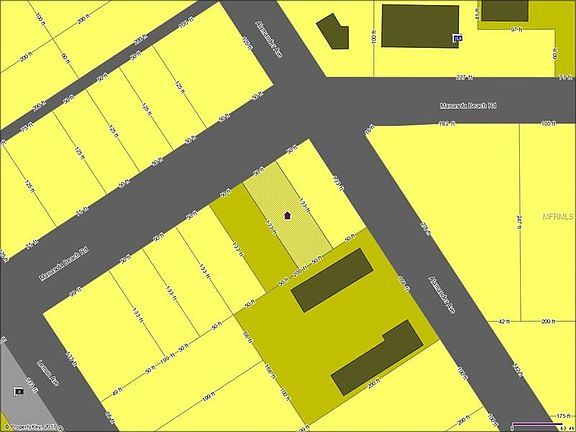Select the rectangular building above the L-shaped building
Viewport: 576px width, 432px height.
332,280
